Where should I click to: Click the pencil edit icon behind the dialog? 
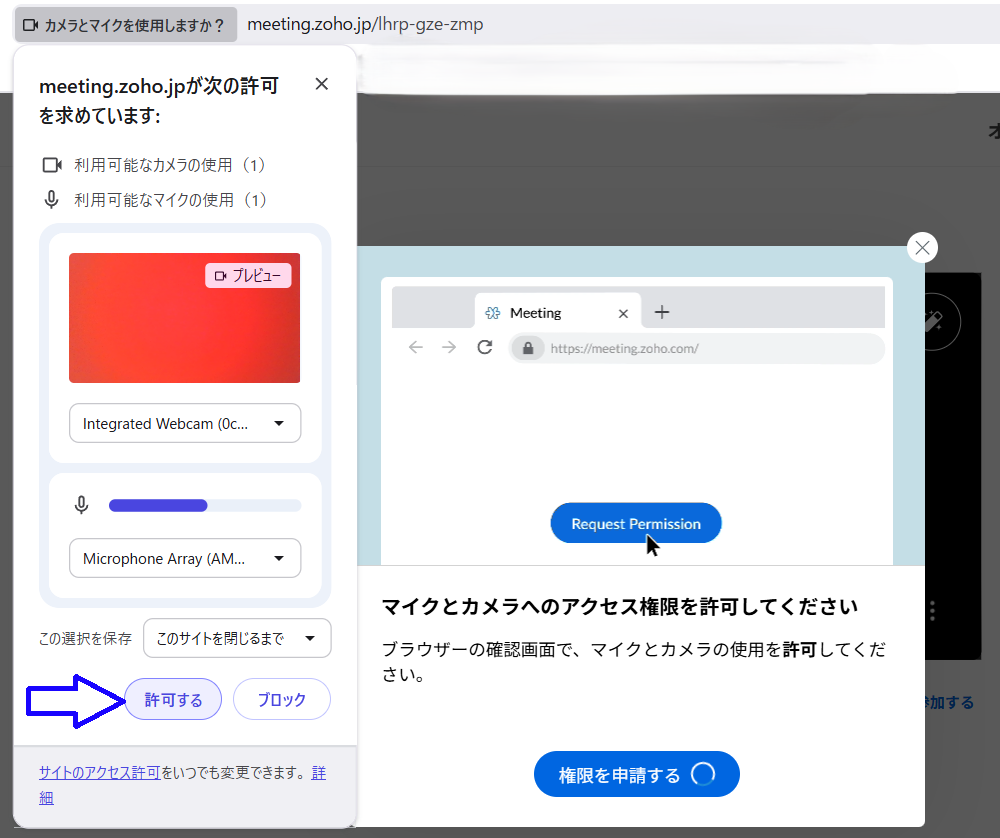[935, 321]
